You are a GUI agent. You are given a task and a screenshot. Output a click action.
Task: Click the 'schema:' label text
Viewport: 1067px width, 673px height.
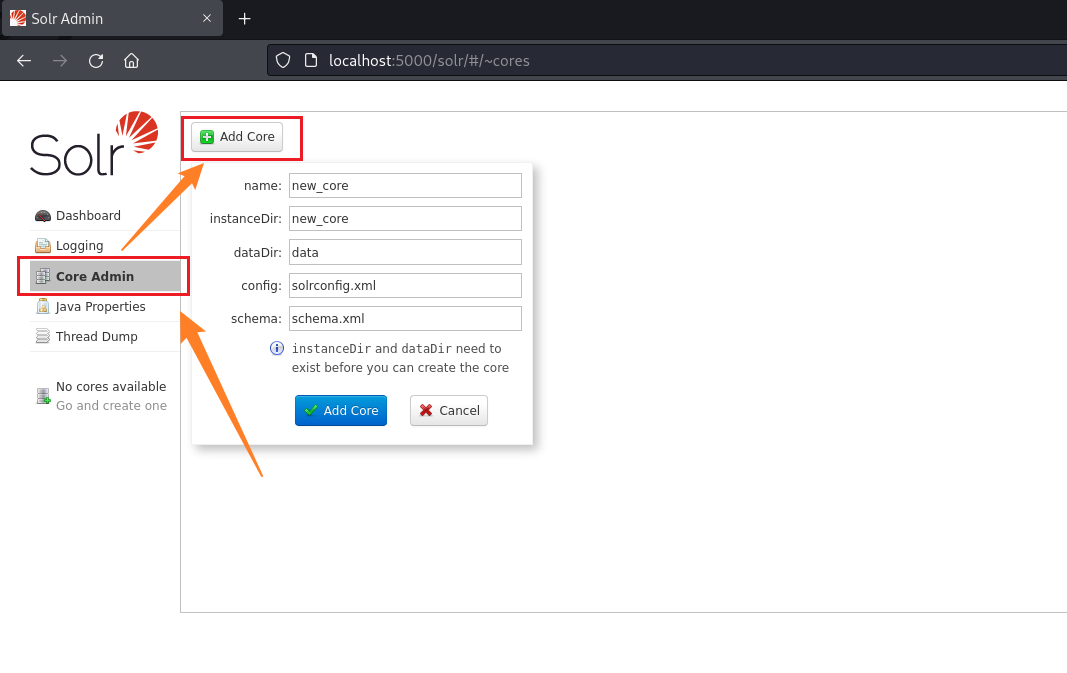click(x=256, y=318)
